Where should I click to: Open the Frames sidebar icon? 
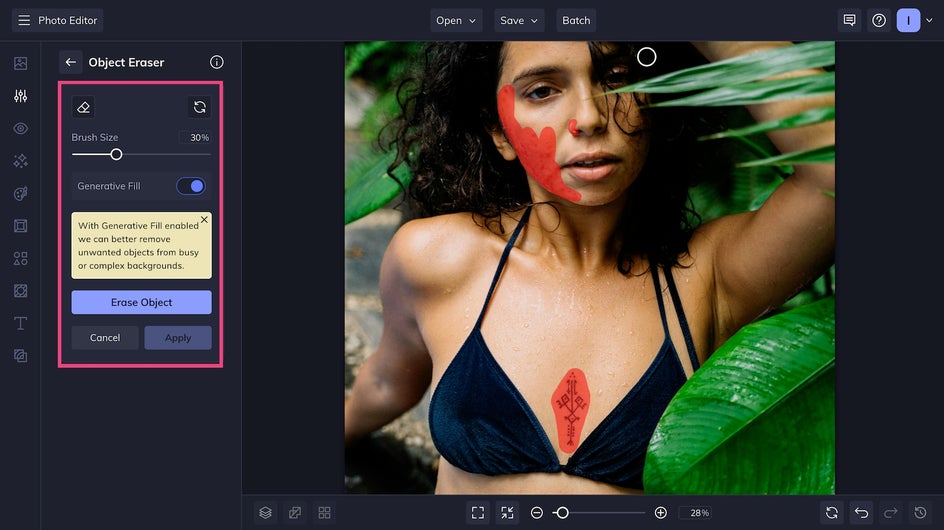point(20,226)
